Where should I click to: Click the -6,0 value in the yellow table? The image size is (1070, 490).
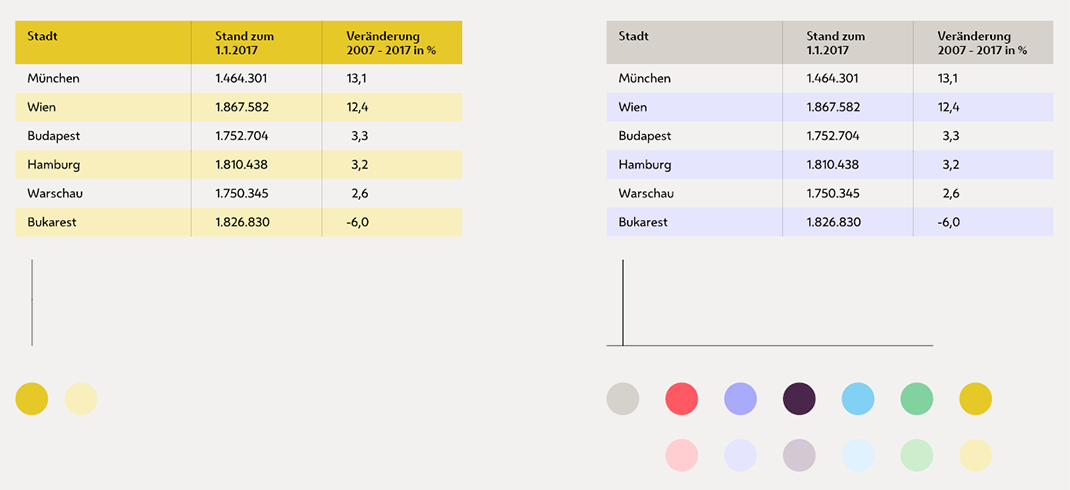tap(357, 222)
